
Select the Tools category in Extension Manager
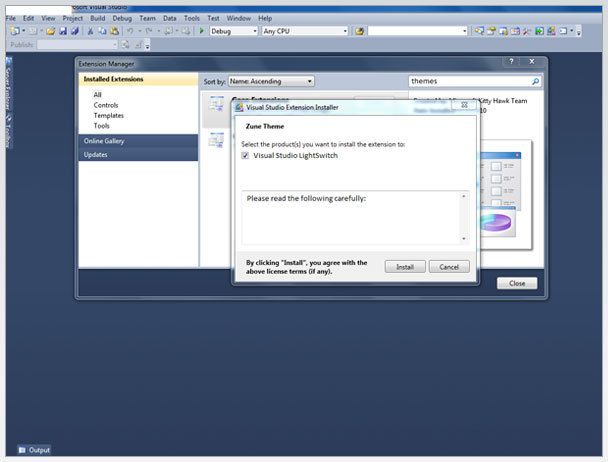click(x=102, y=126)
